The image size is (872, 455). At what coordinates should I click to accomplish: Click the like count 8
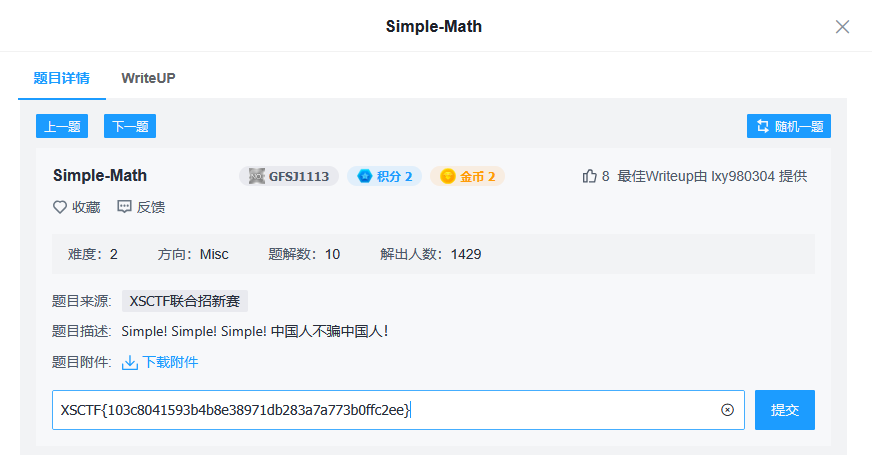pos(606,176)
